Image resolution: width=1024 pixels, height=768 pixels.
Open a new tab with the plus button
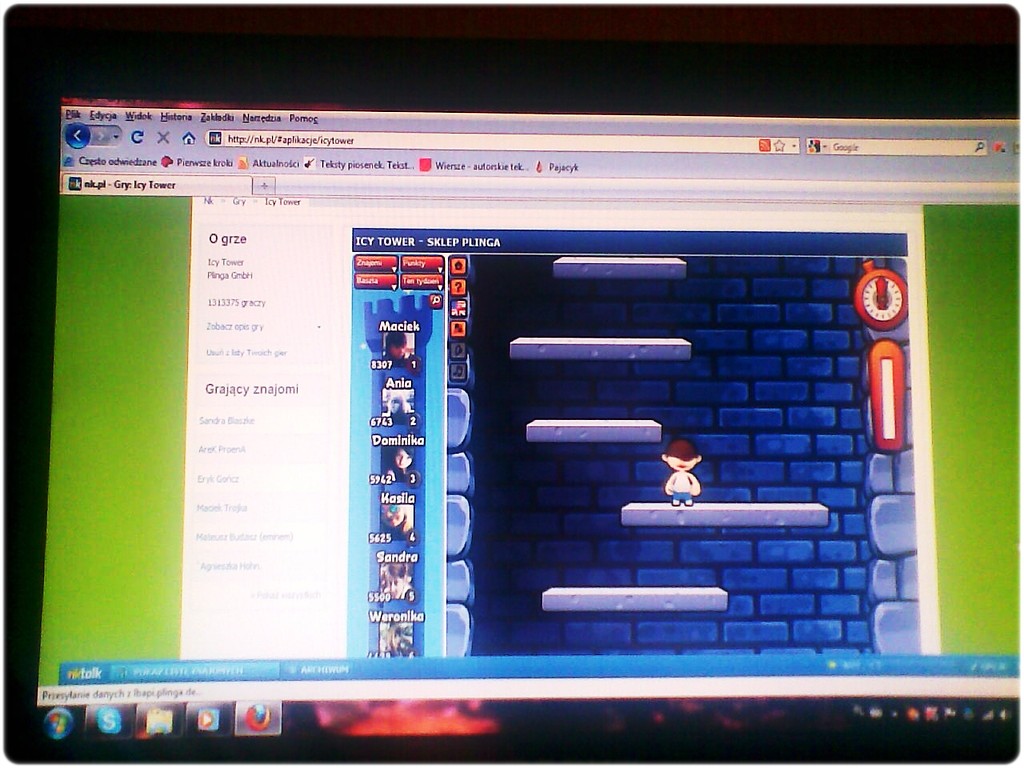264,186
